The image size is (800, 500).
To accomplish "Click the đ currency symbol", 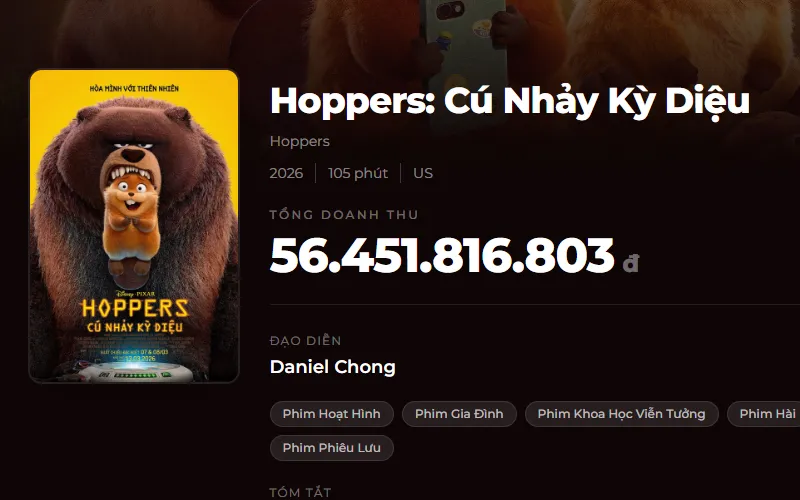I will [x=631, y=263].
